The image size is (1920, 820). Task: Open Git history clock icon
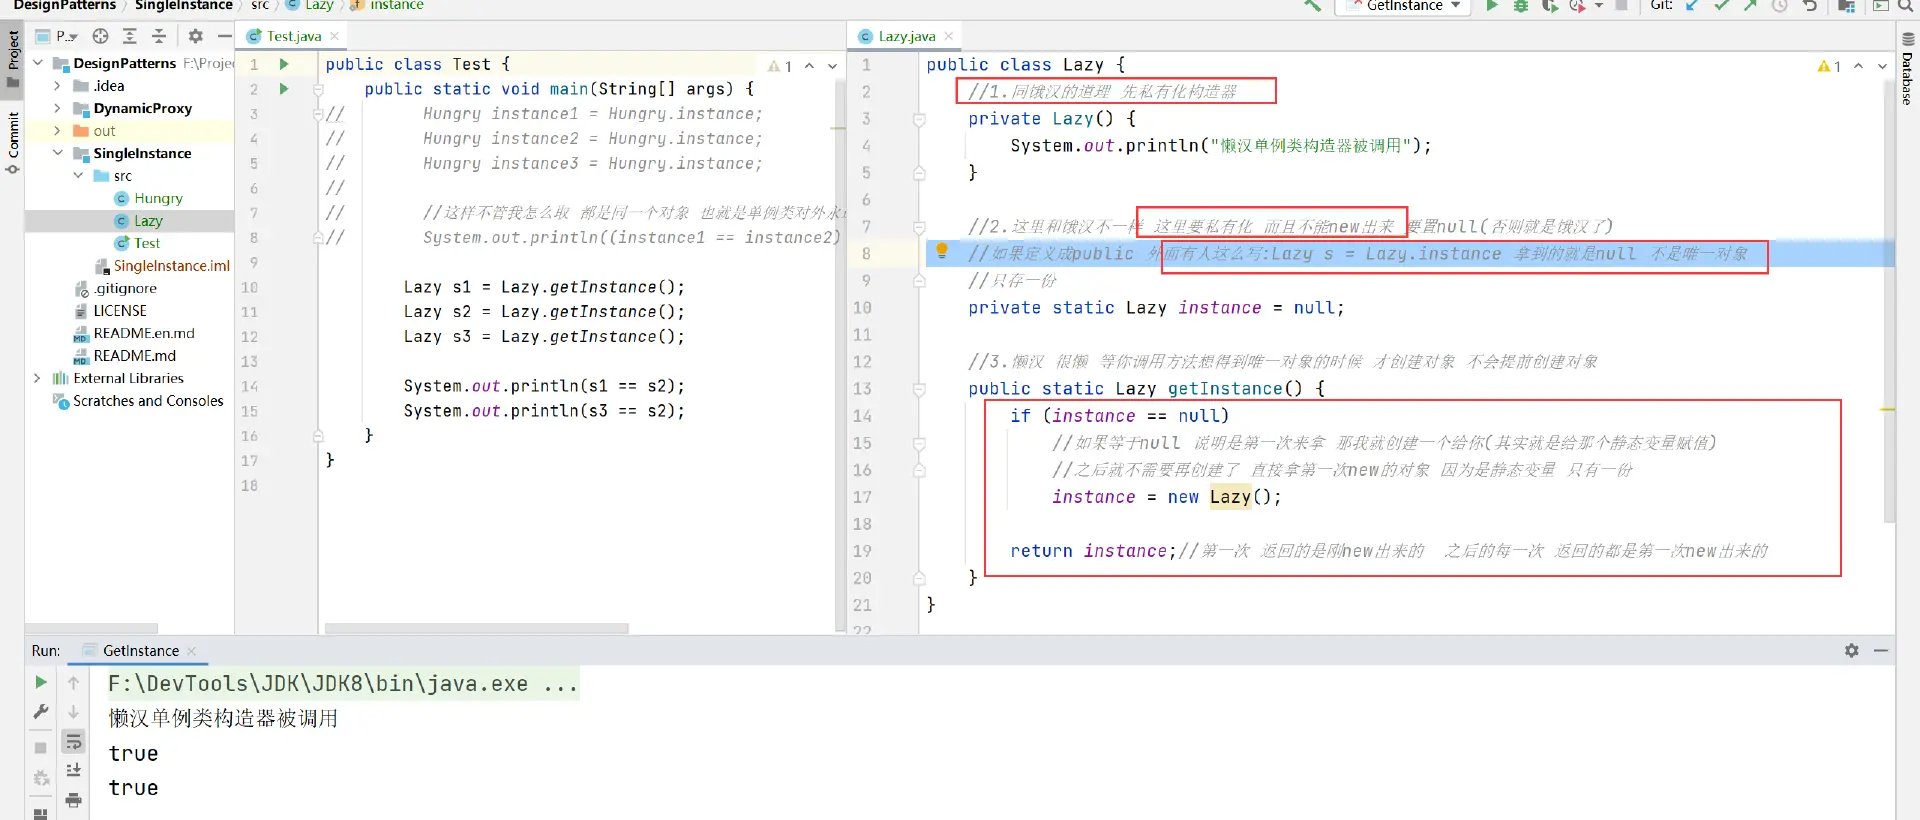click(1780, 6)
